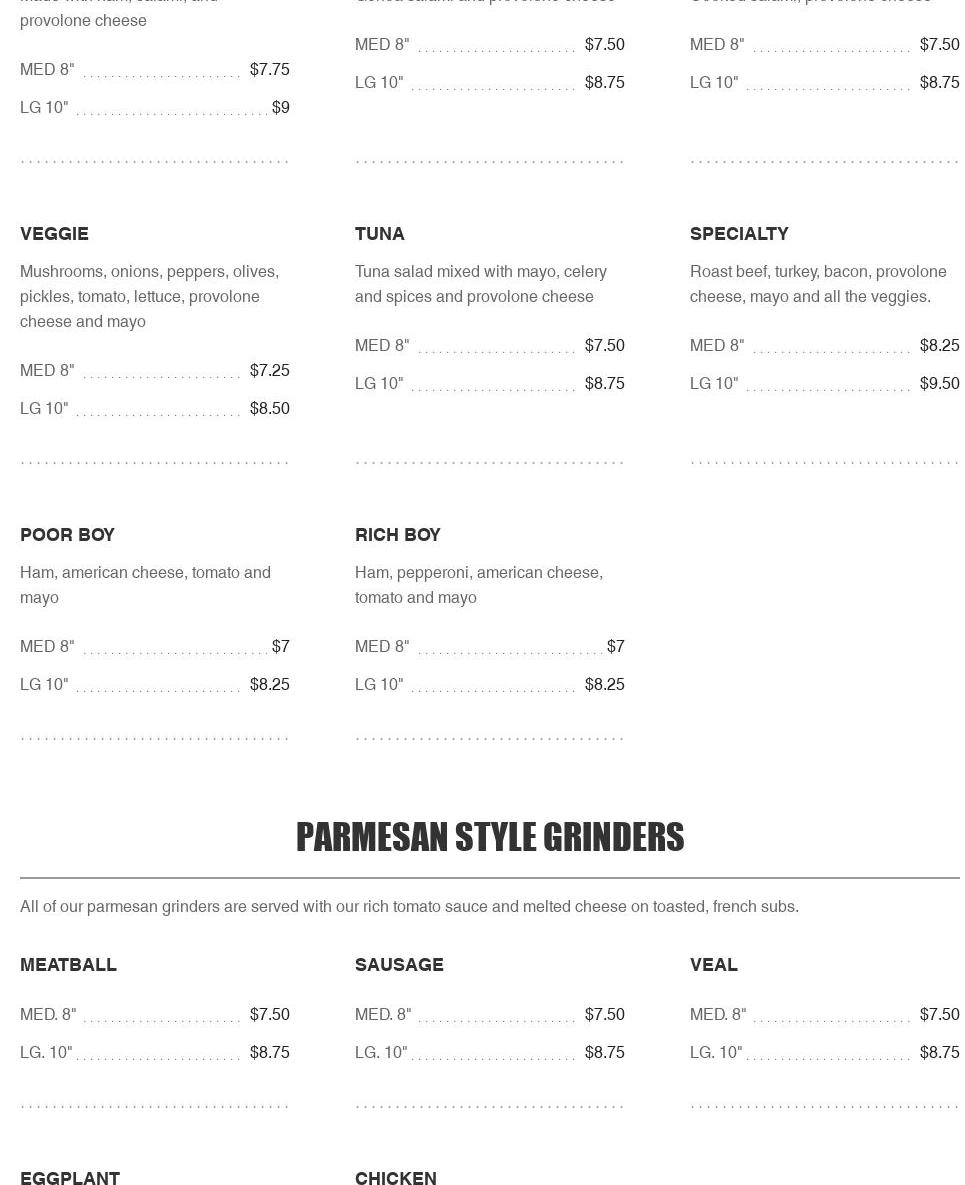Click the Specialty $8.25 medium price

[939, 345]
